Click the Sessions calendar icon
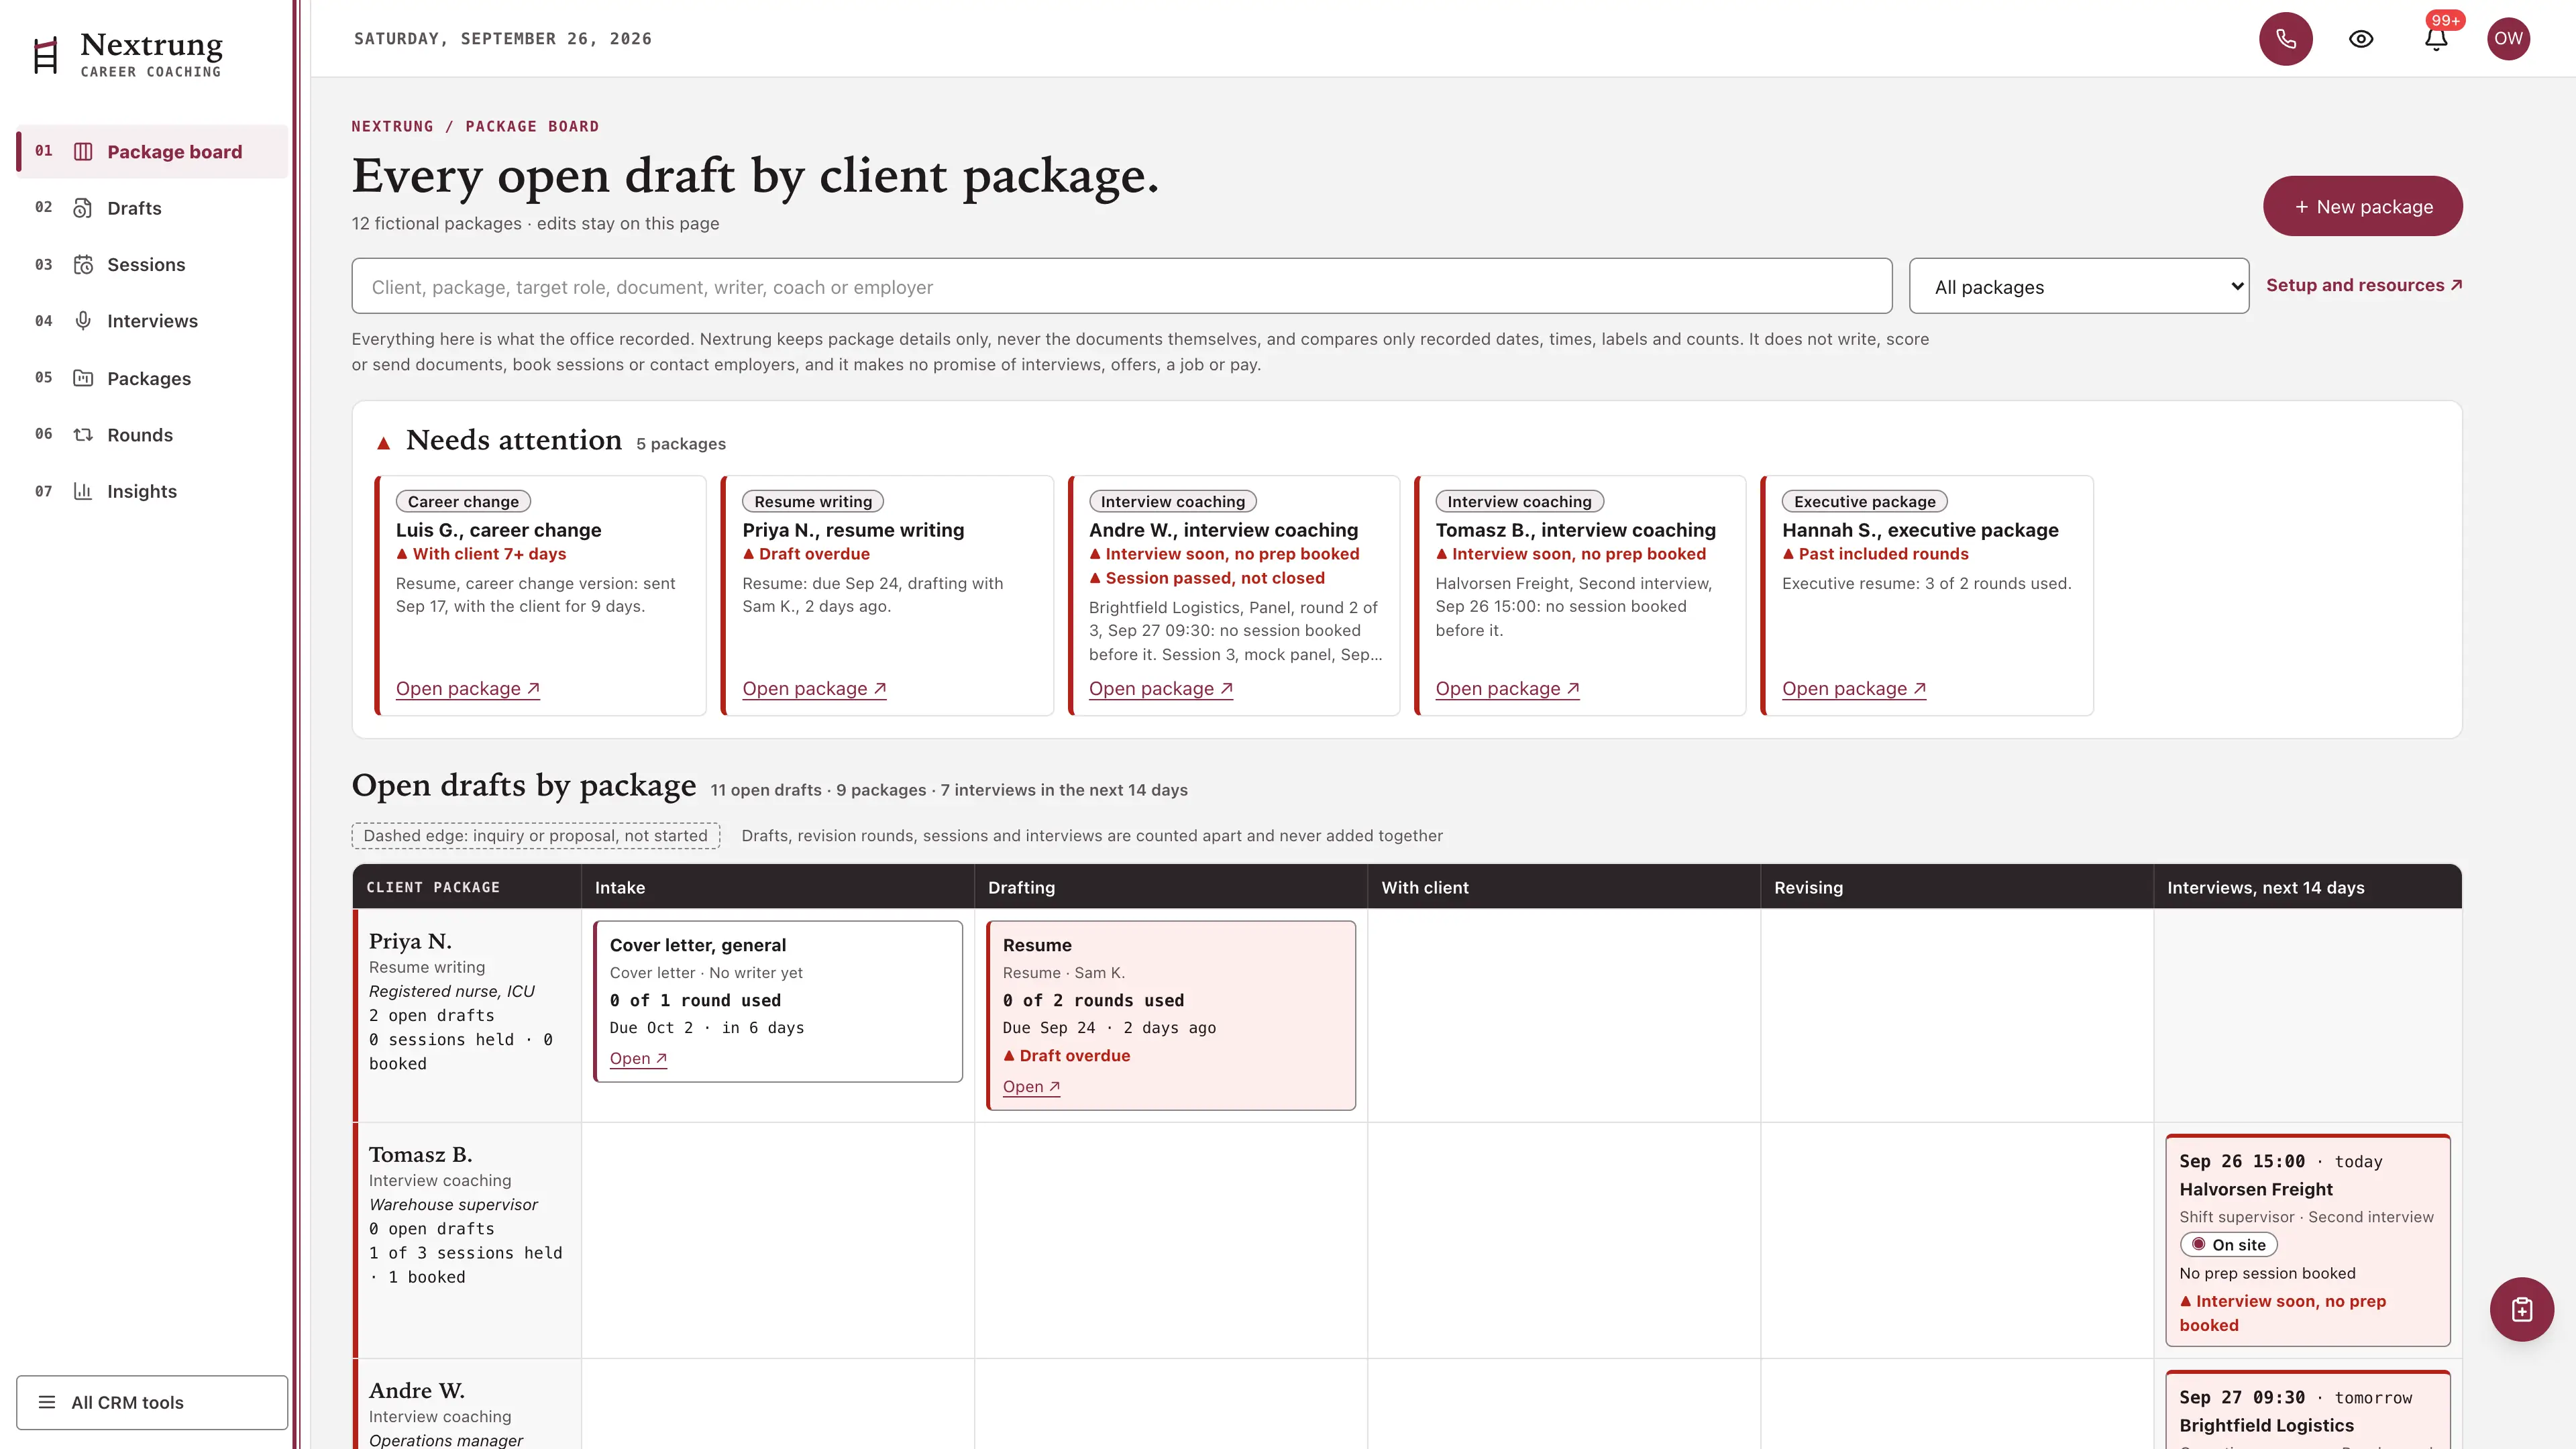This screenshot has height=1449, width=2576. tap(83, 265)
